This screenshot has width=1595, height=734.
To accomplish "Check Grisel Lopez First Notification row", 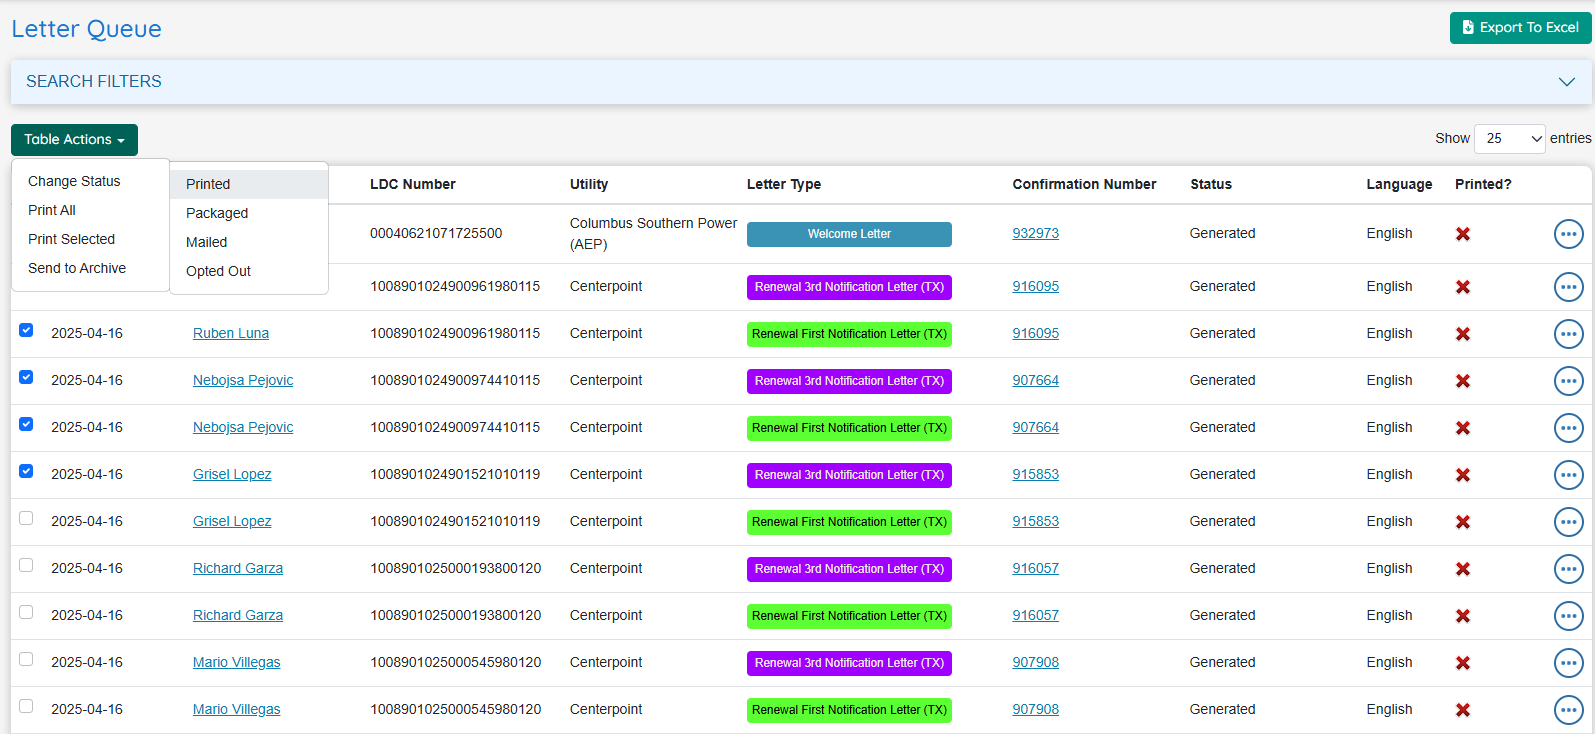I will (x=26, y=518).
